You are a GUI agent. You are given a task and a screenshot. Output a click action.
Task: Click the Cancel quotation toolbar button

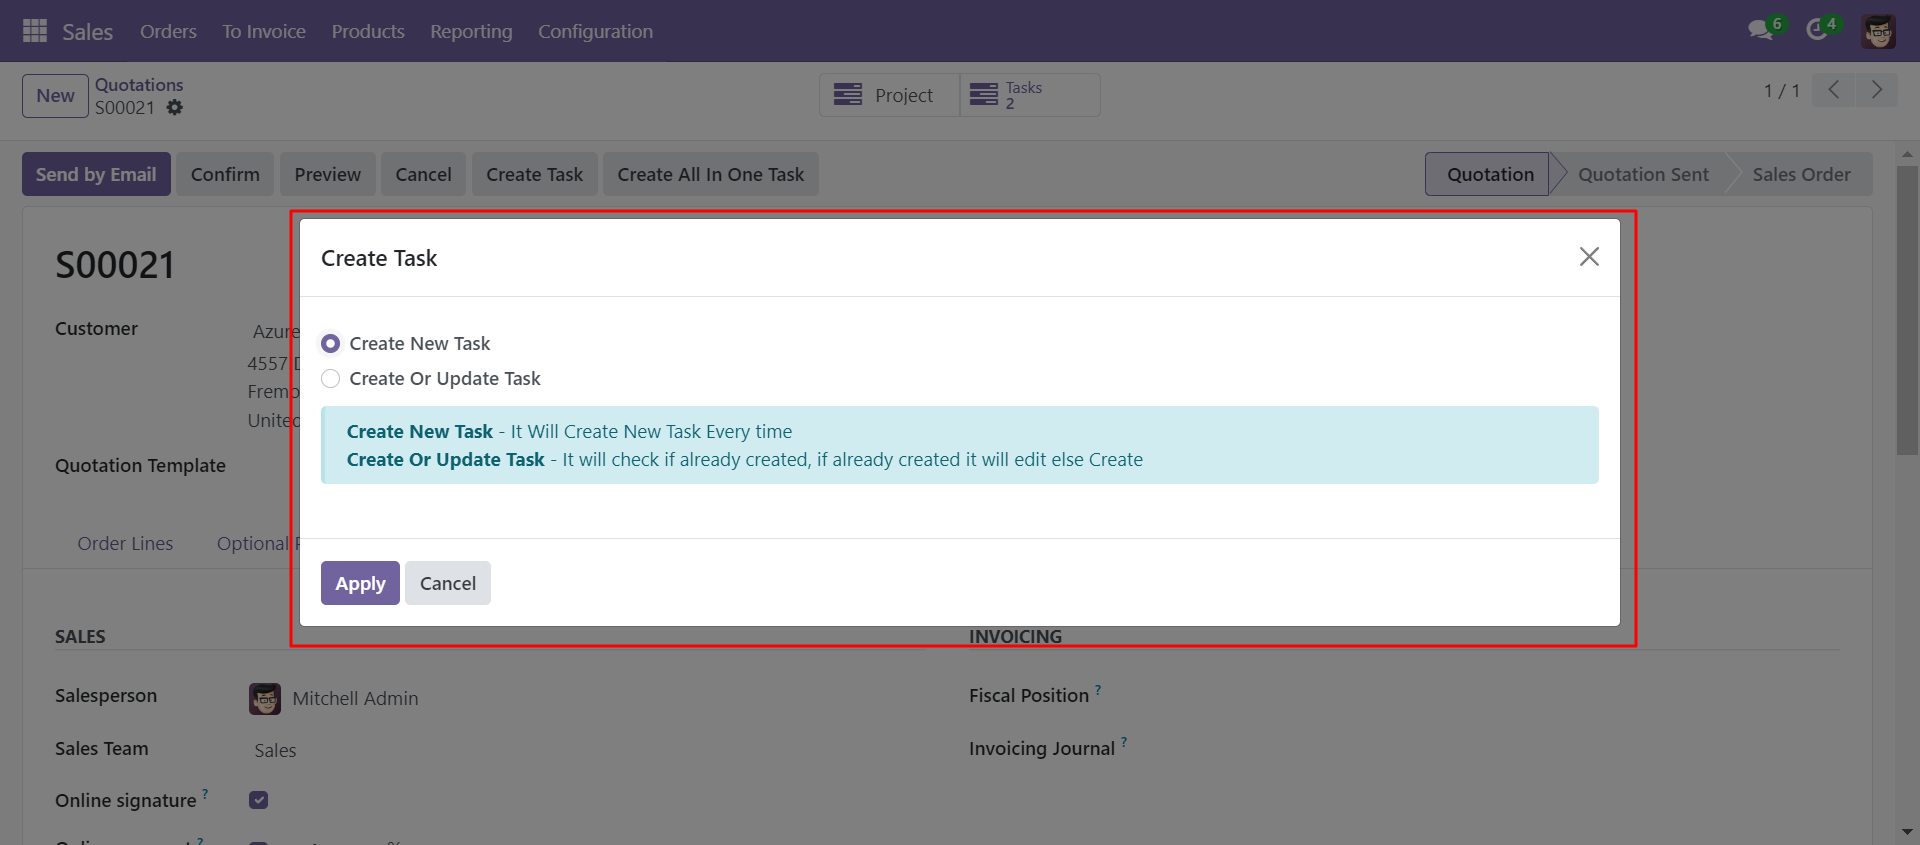click(423, 174)
